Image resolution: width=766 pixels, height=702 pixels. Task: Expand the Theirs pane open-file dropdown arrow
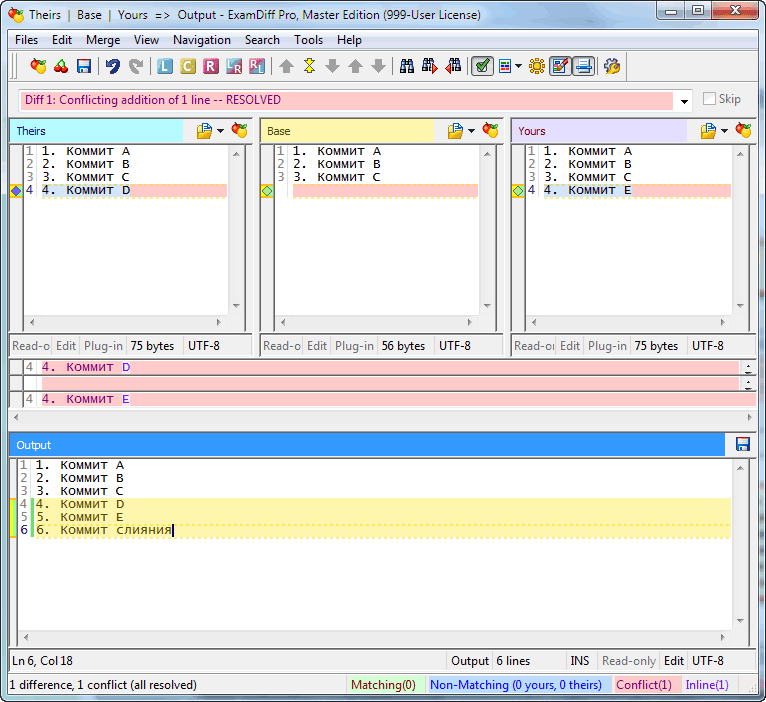pos(220,131)
